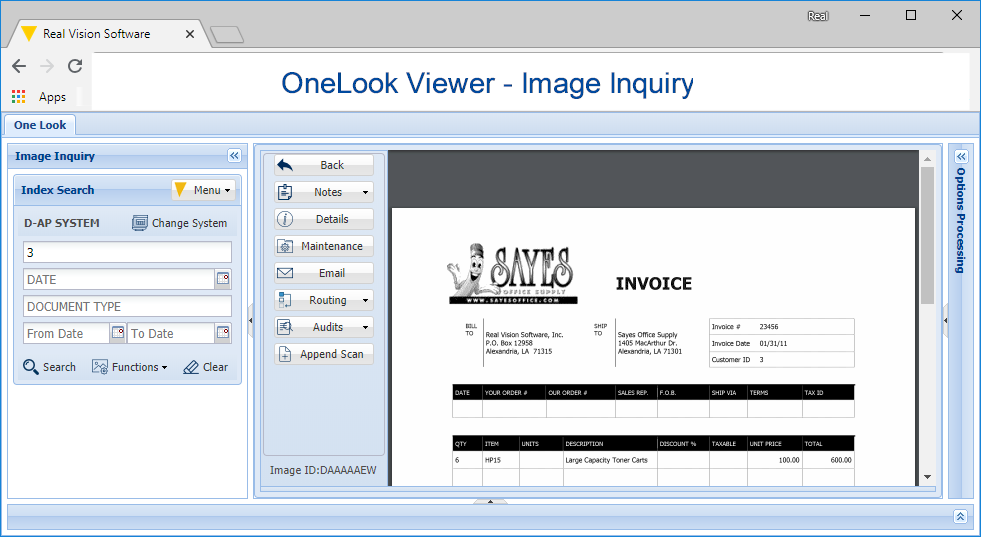Click the Change System monitor icon
Image resolution: width=981 pixels, height=537 pixels.
click(140, 223)
